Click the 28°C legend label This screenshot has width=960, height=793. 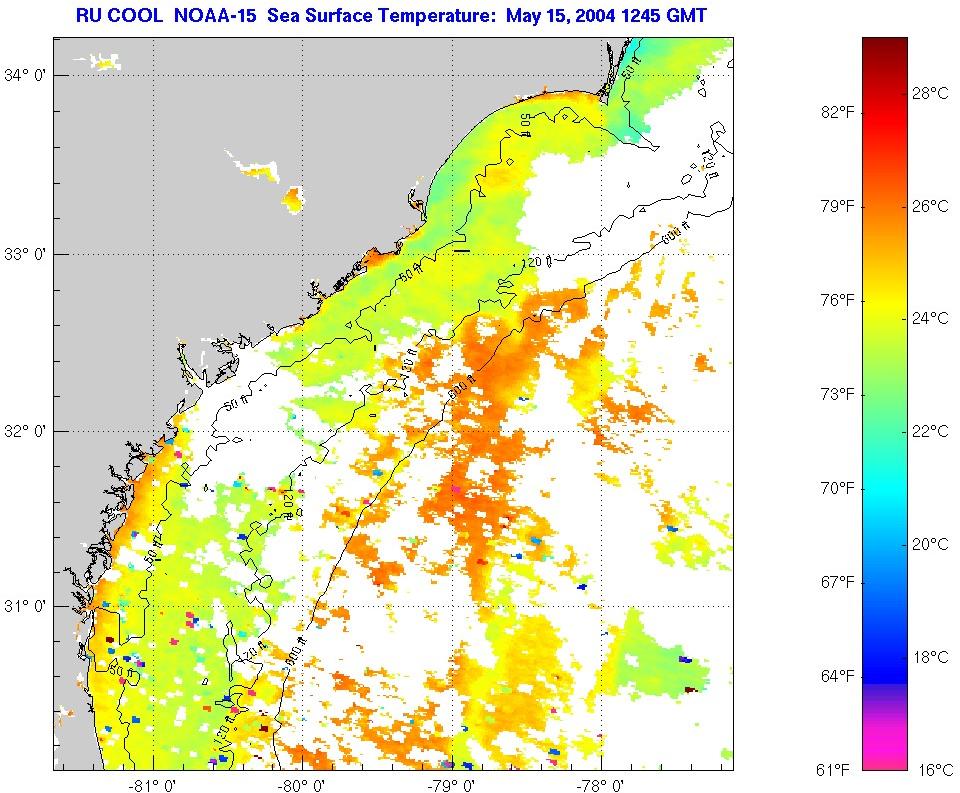(931, 93)
